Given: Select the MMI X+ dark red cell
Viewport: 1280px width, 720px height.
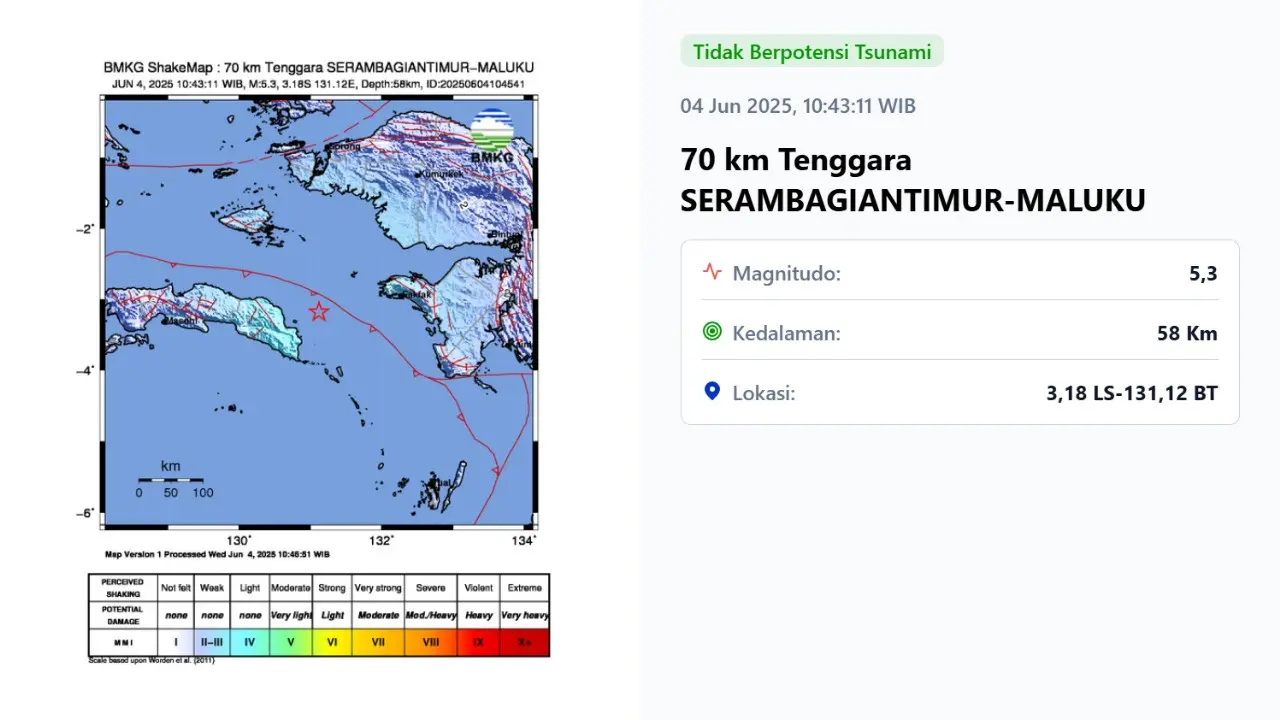Looking at the screenshot, I should (x=524, y=642).
